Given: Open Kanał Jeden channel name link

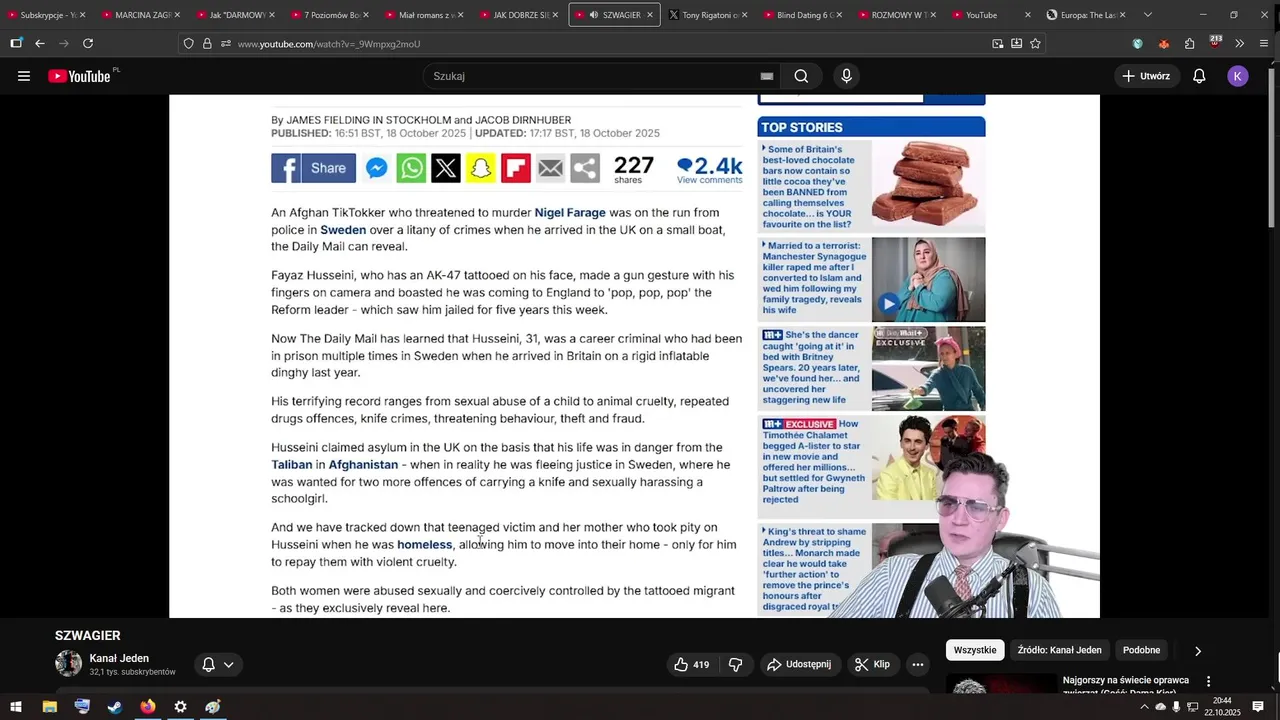Looking at the screenshot, I should tap(119, 658).
